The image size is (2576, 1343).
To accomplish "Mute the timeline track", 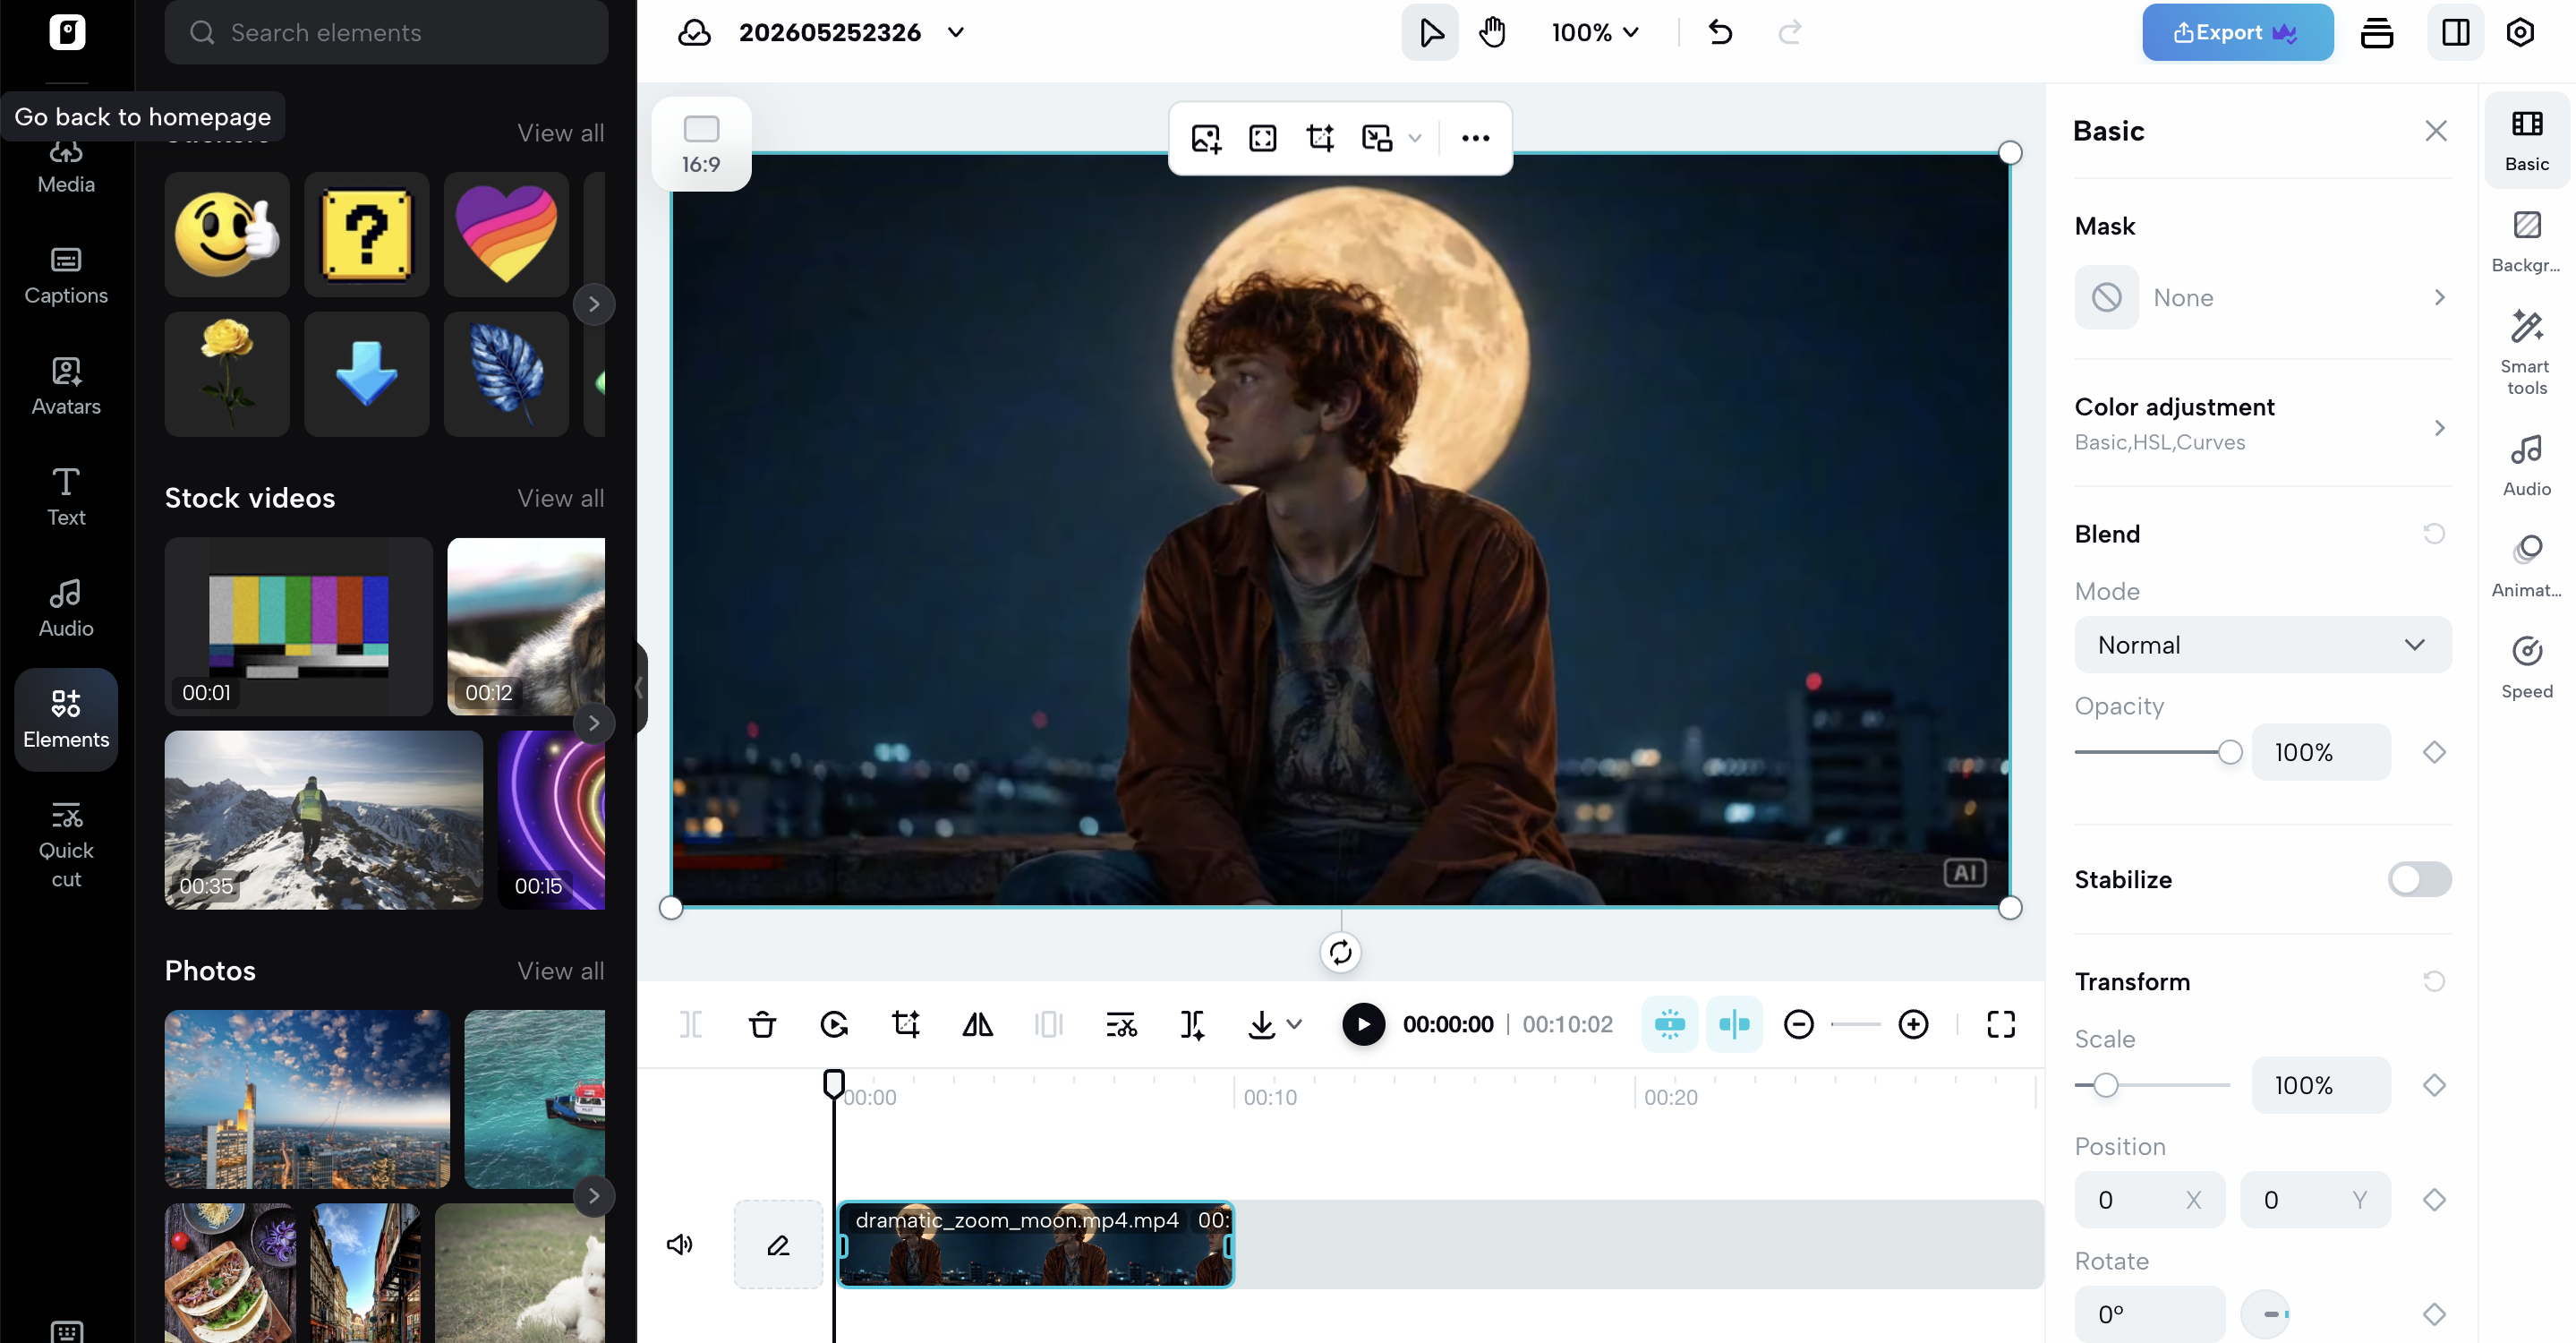I will click(x=680, y=1244).
